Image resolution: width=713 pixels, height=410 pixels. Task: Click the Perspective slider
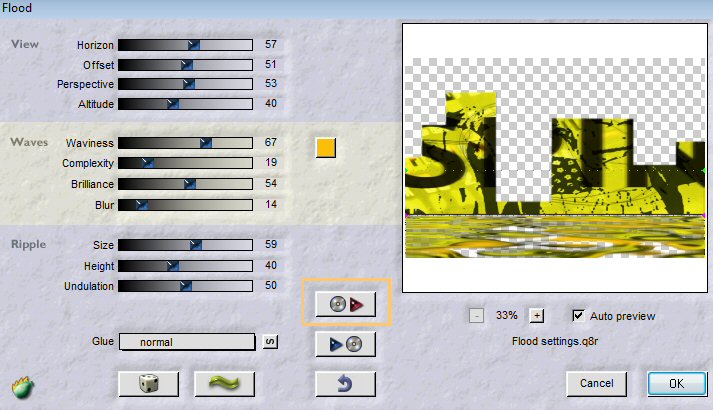pos(185,84)
